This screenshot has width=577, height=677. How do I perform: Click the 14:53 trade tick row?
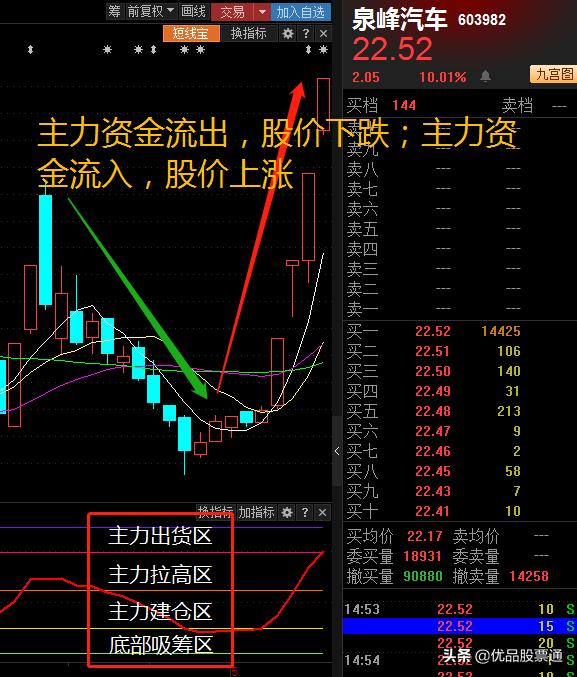tap(460, 609)
